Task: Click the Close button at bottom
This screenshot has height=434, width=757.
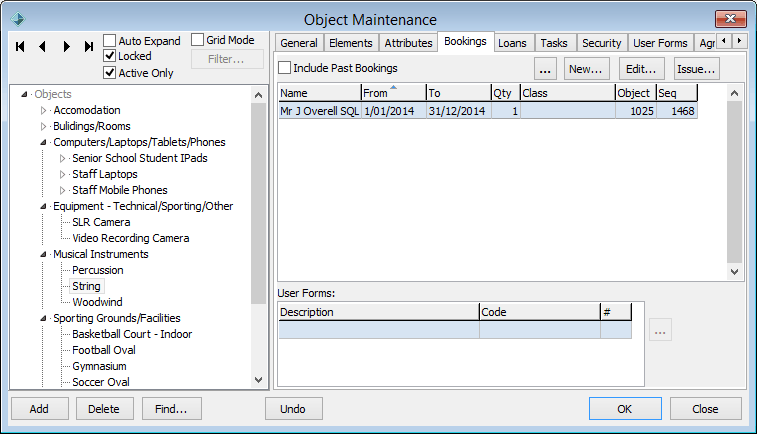Action: click(705, 409)
